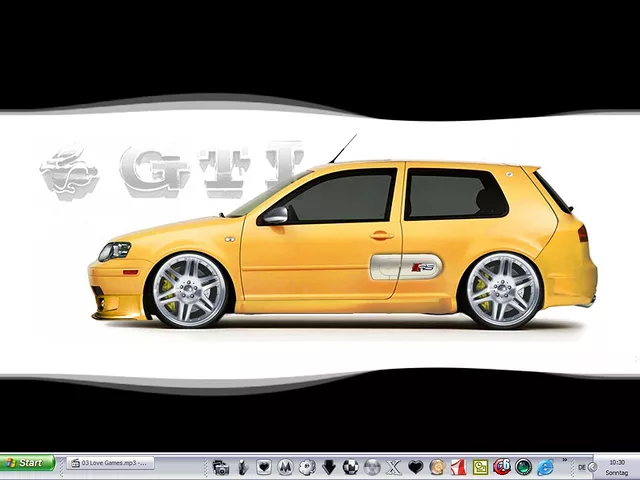Open the Start menu
Image resolution: width=640 pixels, height=480 pixels.
point(27,464)
